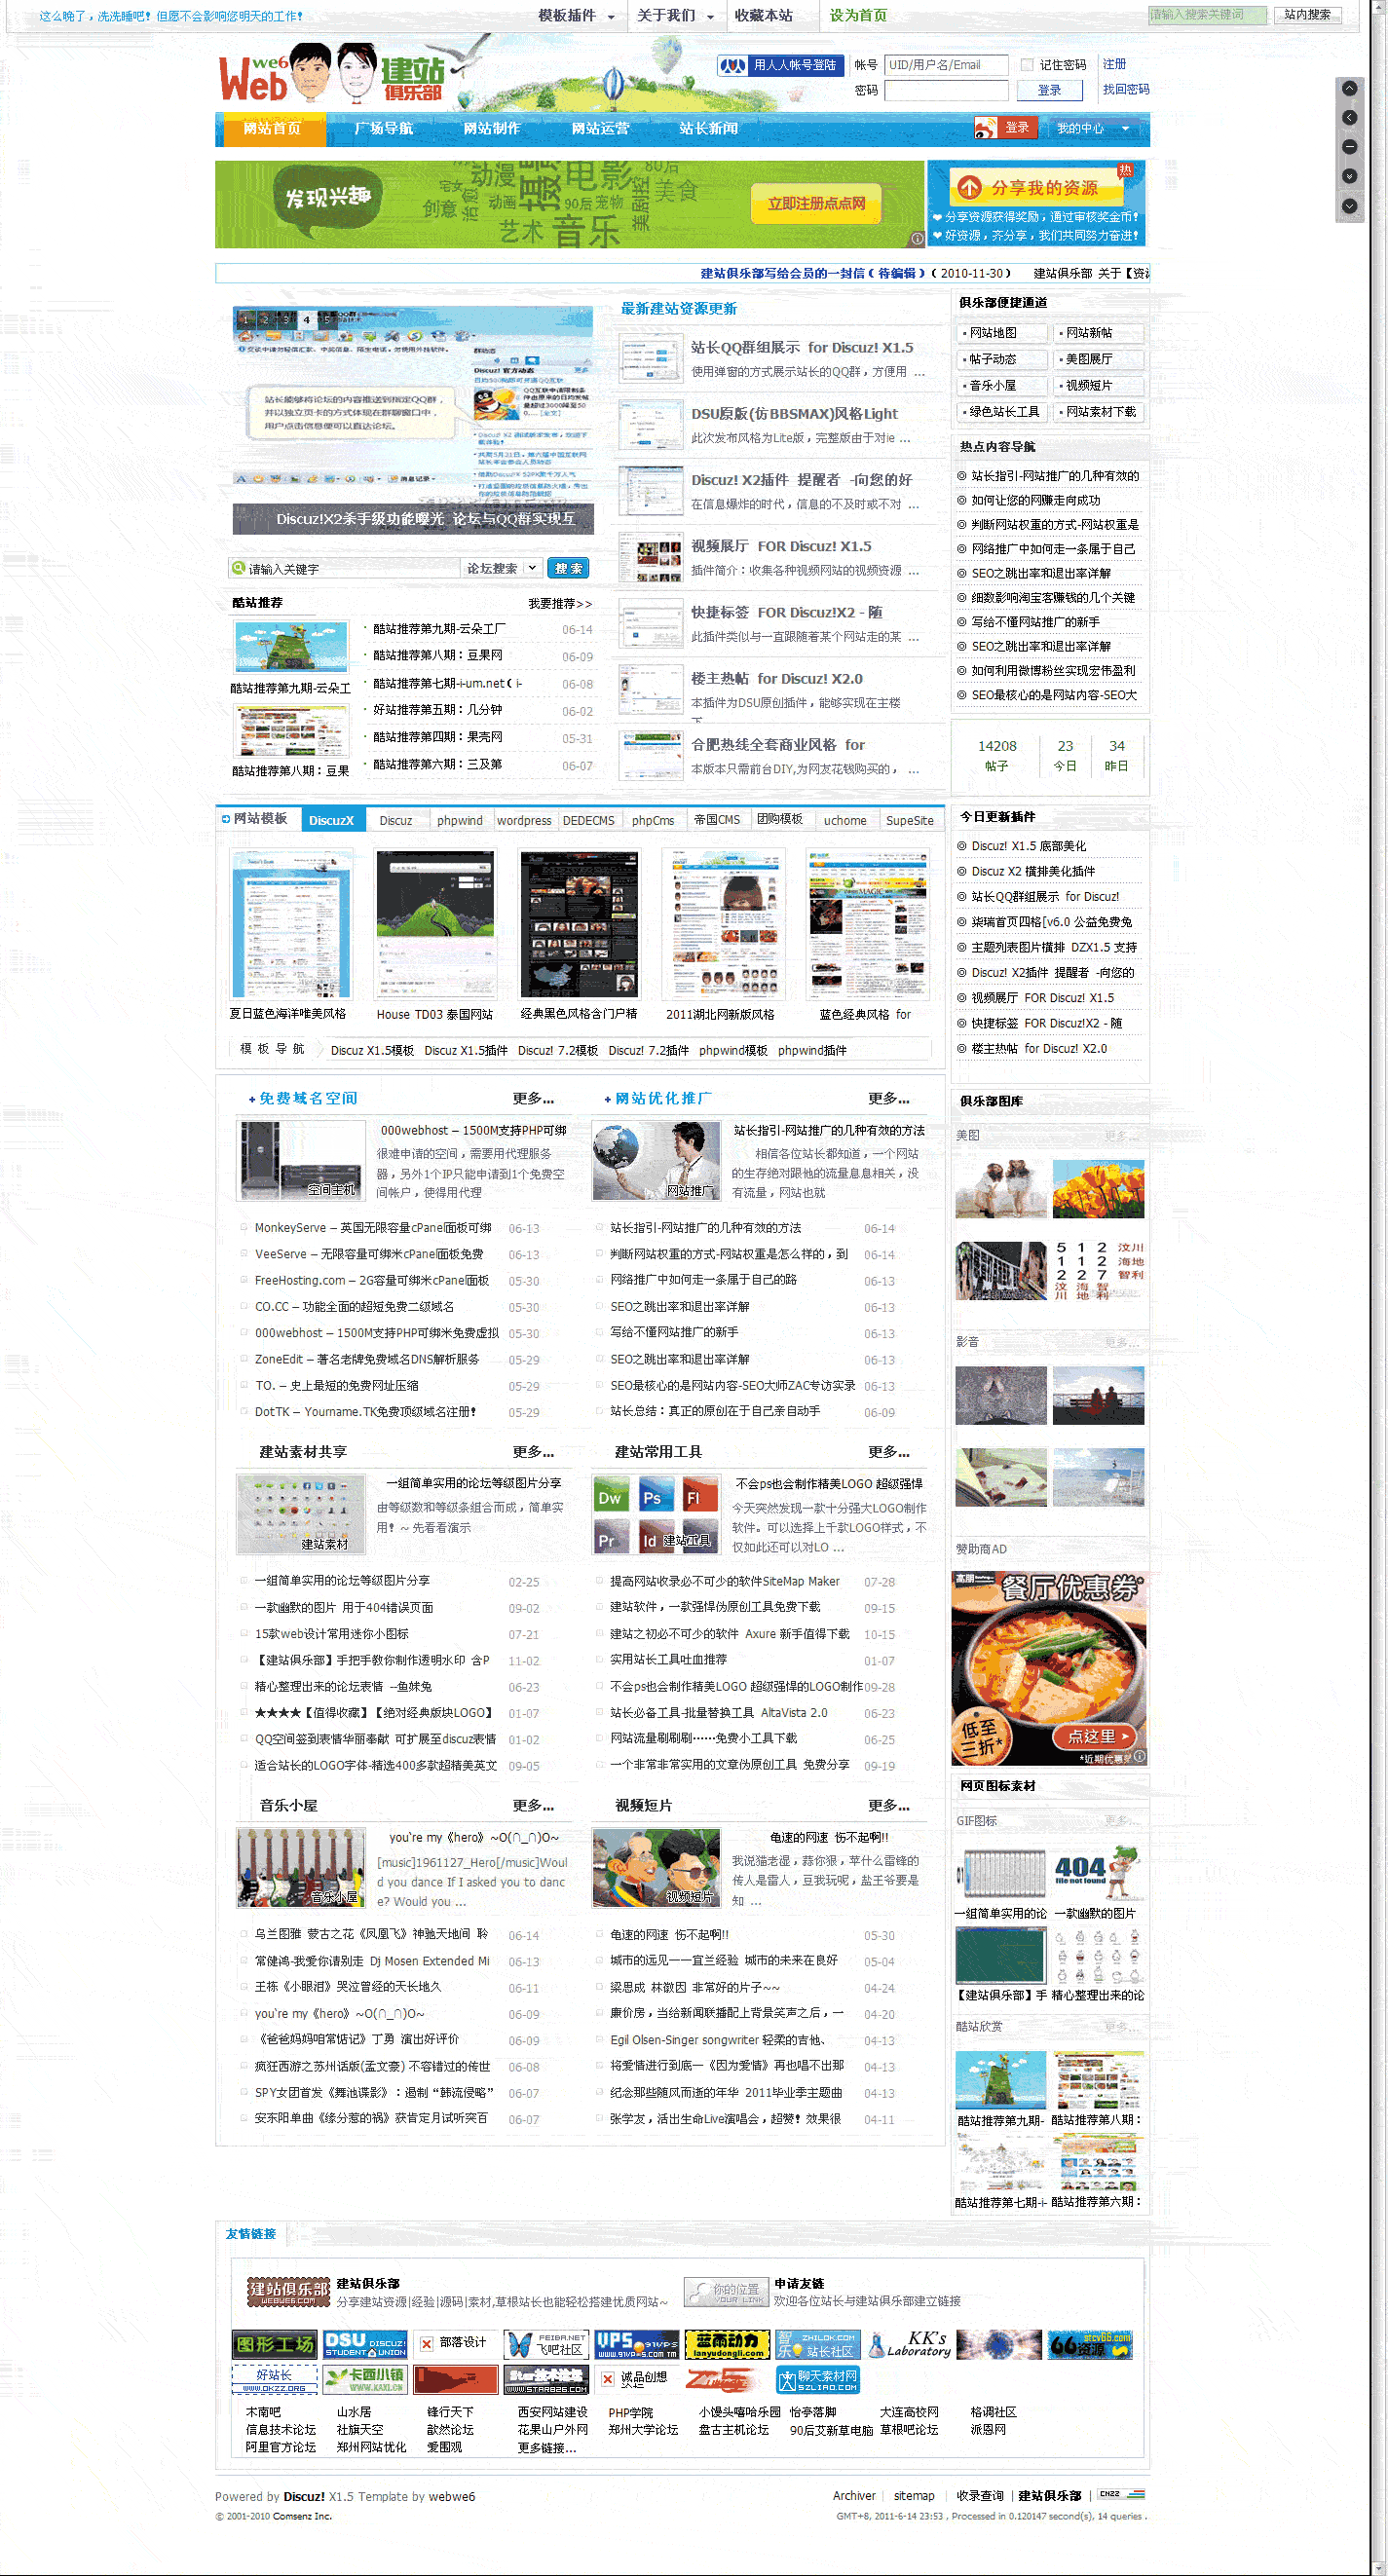Click the 帐号 username input field

tap(946, 65)
